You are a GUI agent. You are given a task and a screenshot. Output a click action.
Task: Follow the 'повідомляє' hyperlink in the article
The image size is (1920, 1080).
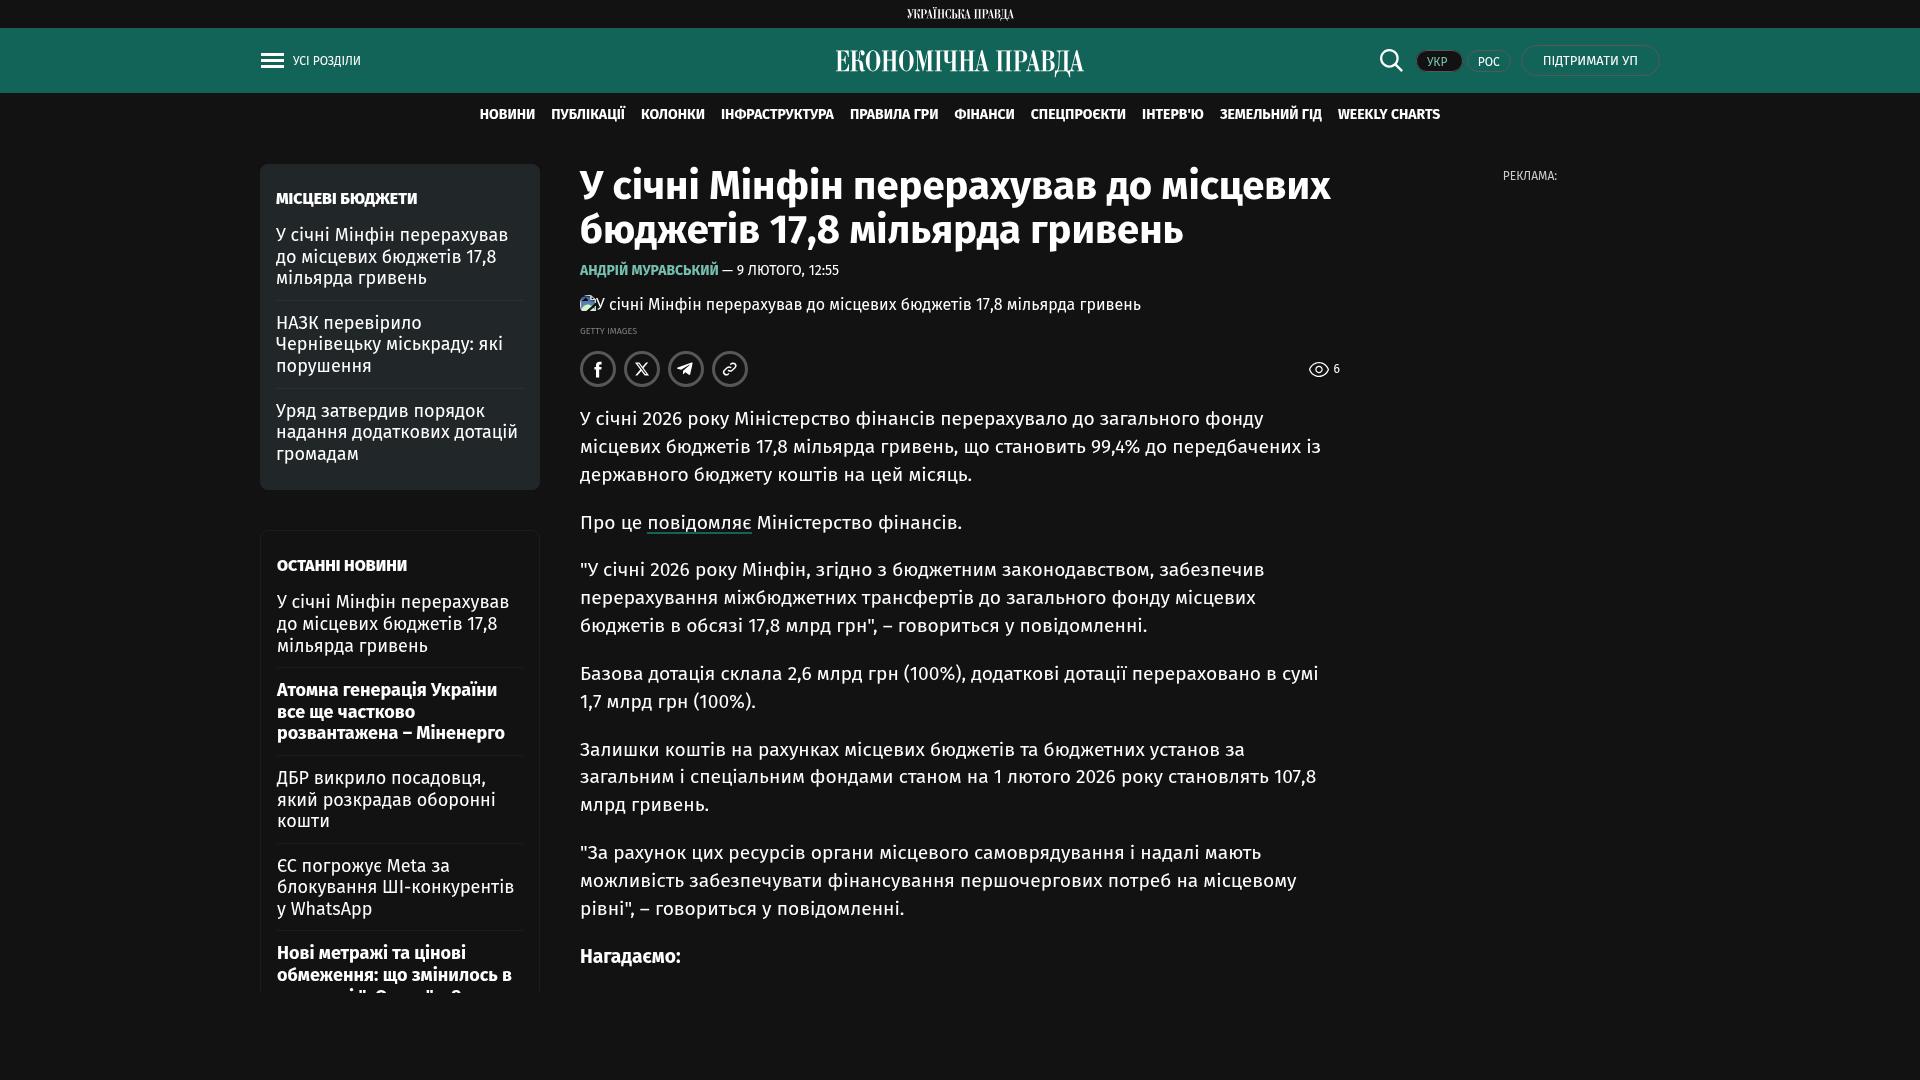tap(699, 523)
